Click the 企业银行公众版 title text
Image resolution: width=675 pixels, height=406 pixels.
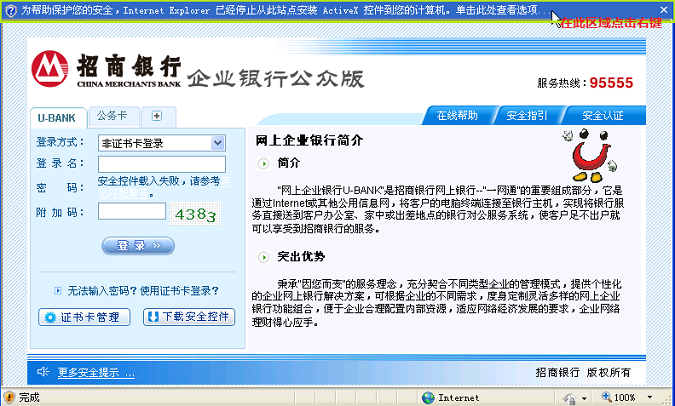tap(276, 78)
